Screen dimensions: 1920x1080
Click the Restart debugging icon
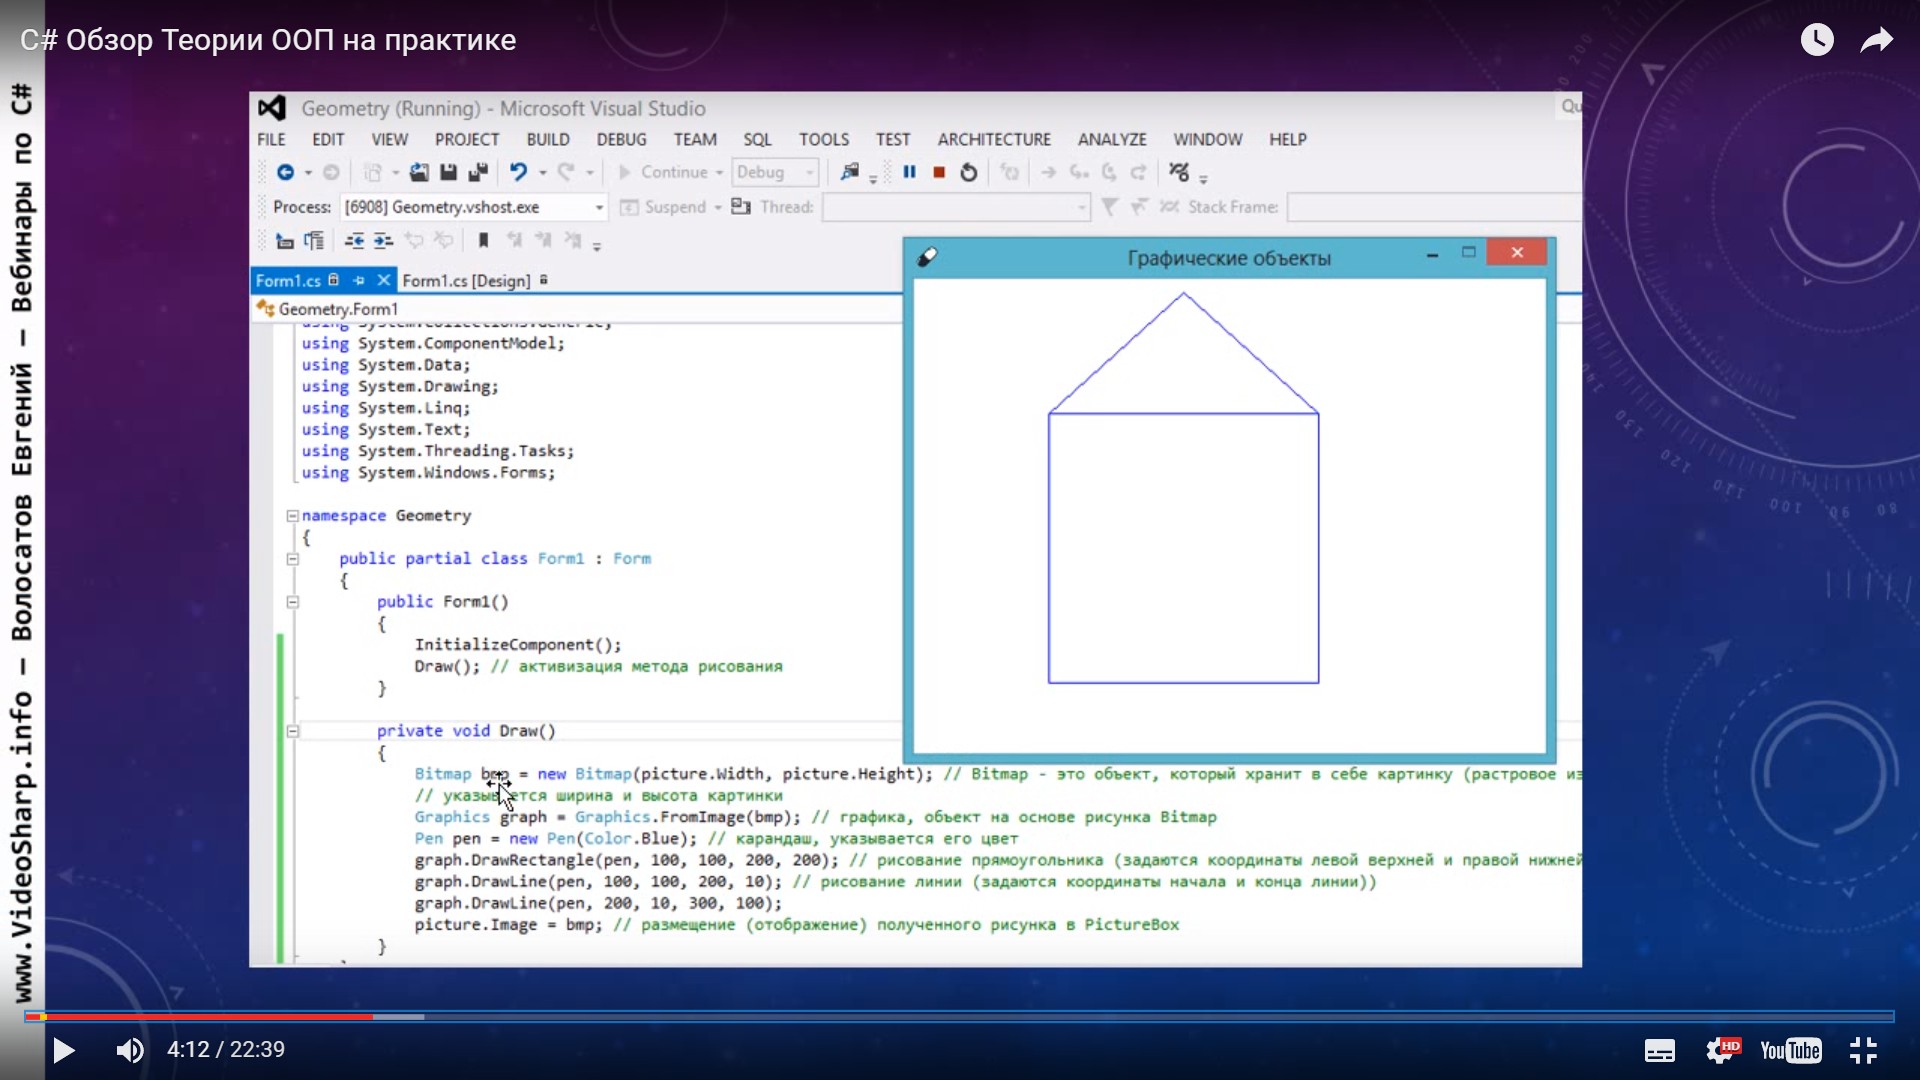tap(968, 172)
